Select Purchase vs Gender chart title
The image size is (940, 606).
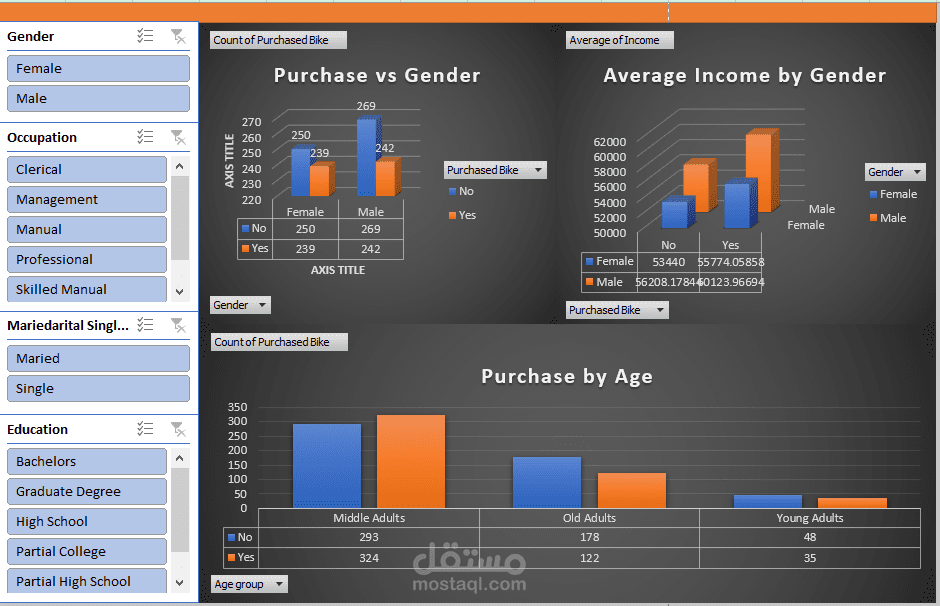377,75
